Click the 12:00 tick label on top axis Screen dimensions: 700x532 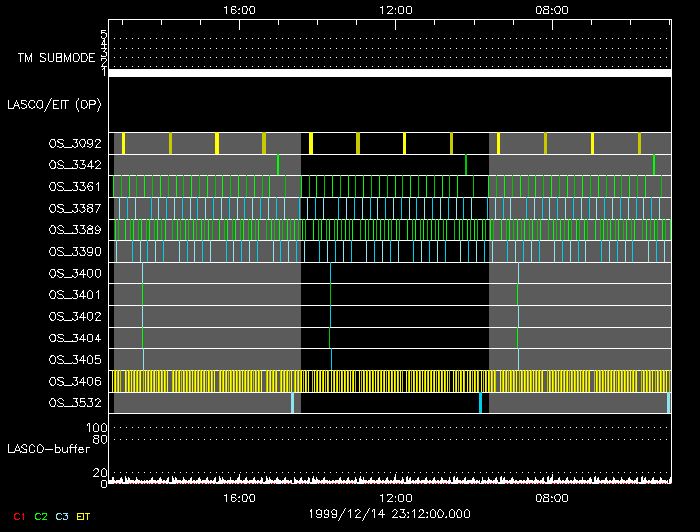[396, 10]
